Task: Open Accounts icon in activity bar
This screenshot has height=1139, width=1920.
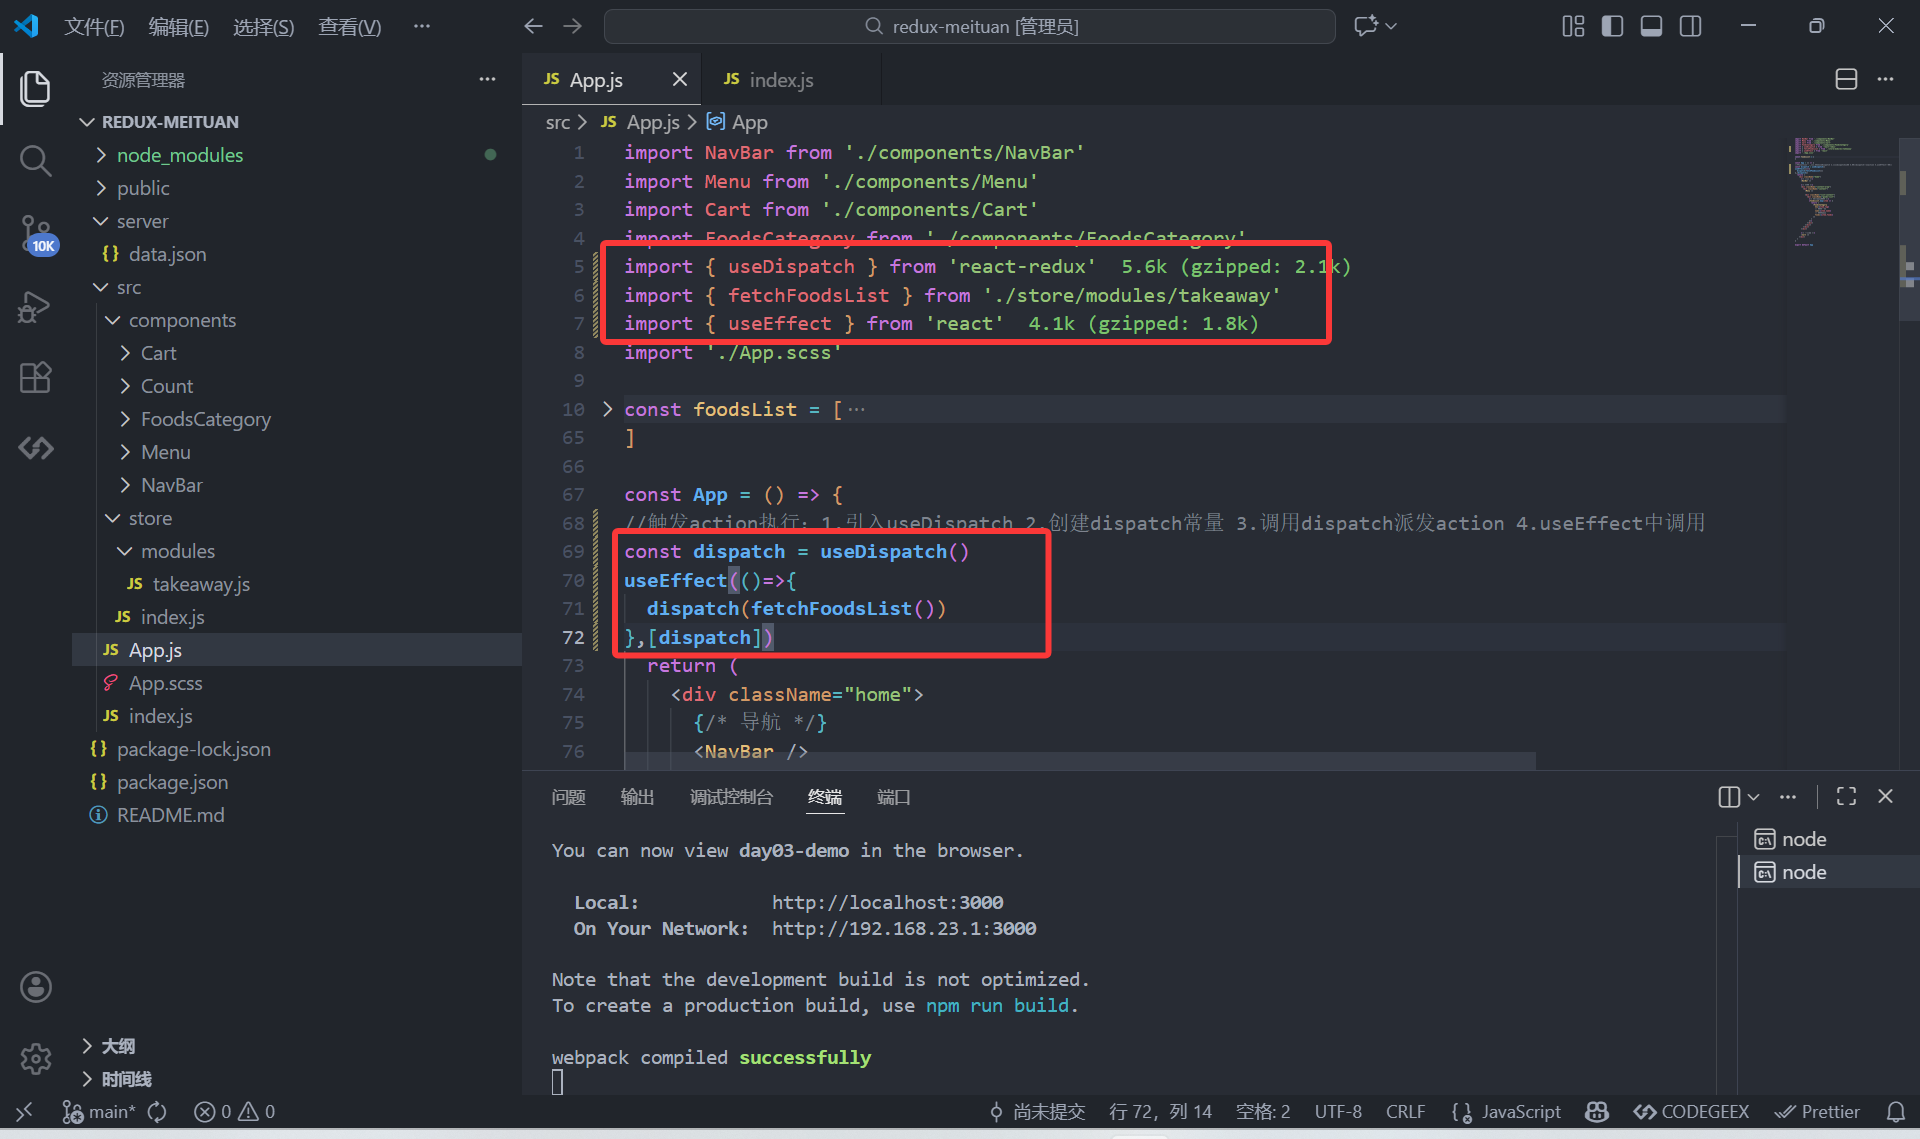Action: click(x=35, y=987)
